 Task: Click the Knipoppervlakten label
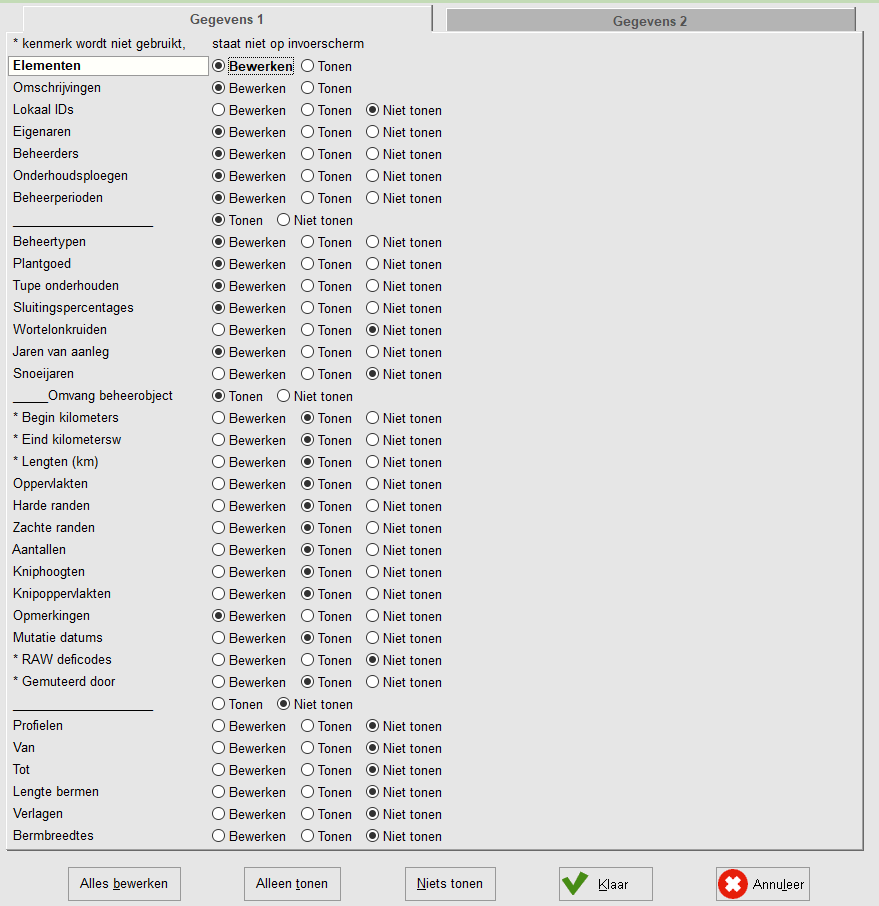[x=62, y=593]
